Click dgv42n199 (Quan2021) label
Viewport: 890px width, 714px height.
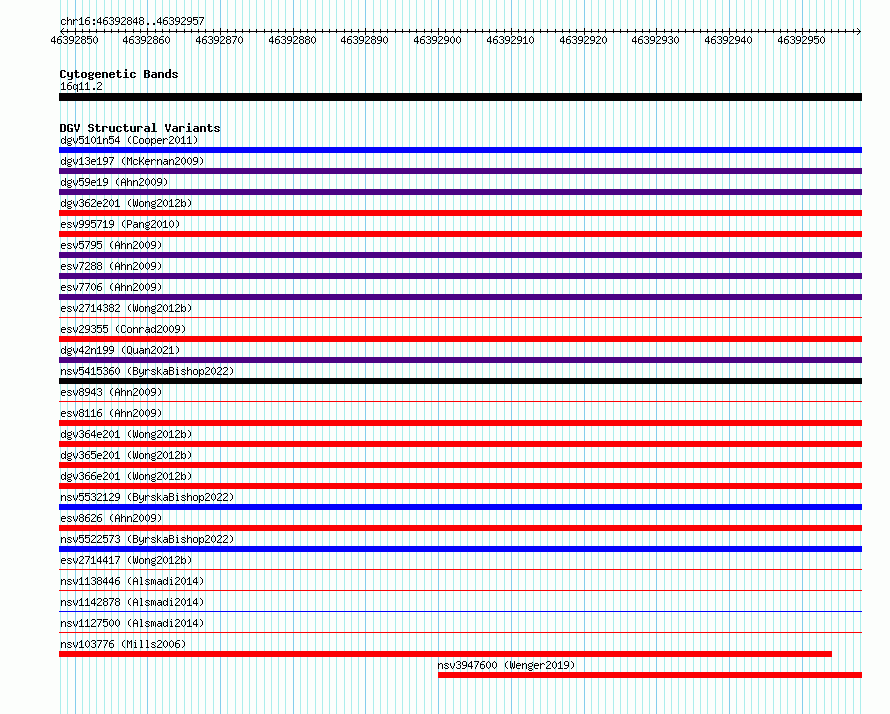point(120,350)
